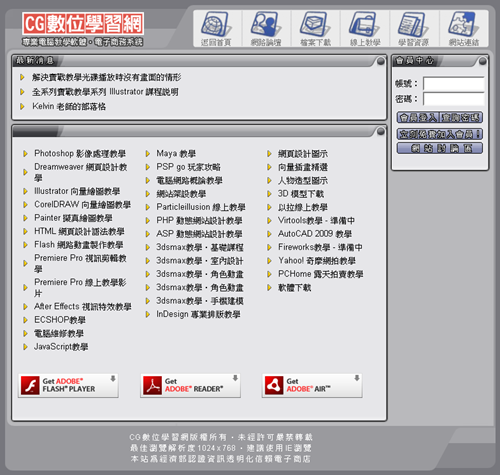Click the 會員登入 login button
This screenshot has height=475, width=500.
tap(418, 117)
